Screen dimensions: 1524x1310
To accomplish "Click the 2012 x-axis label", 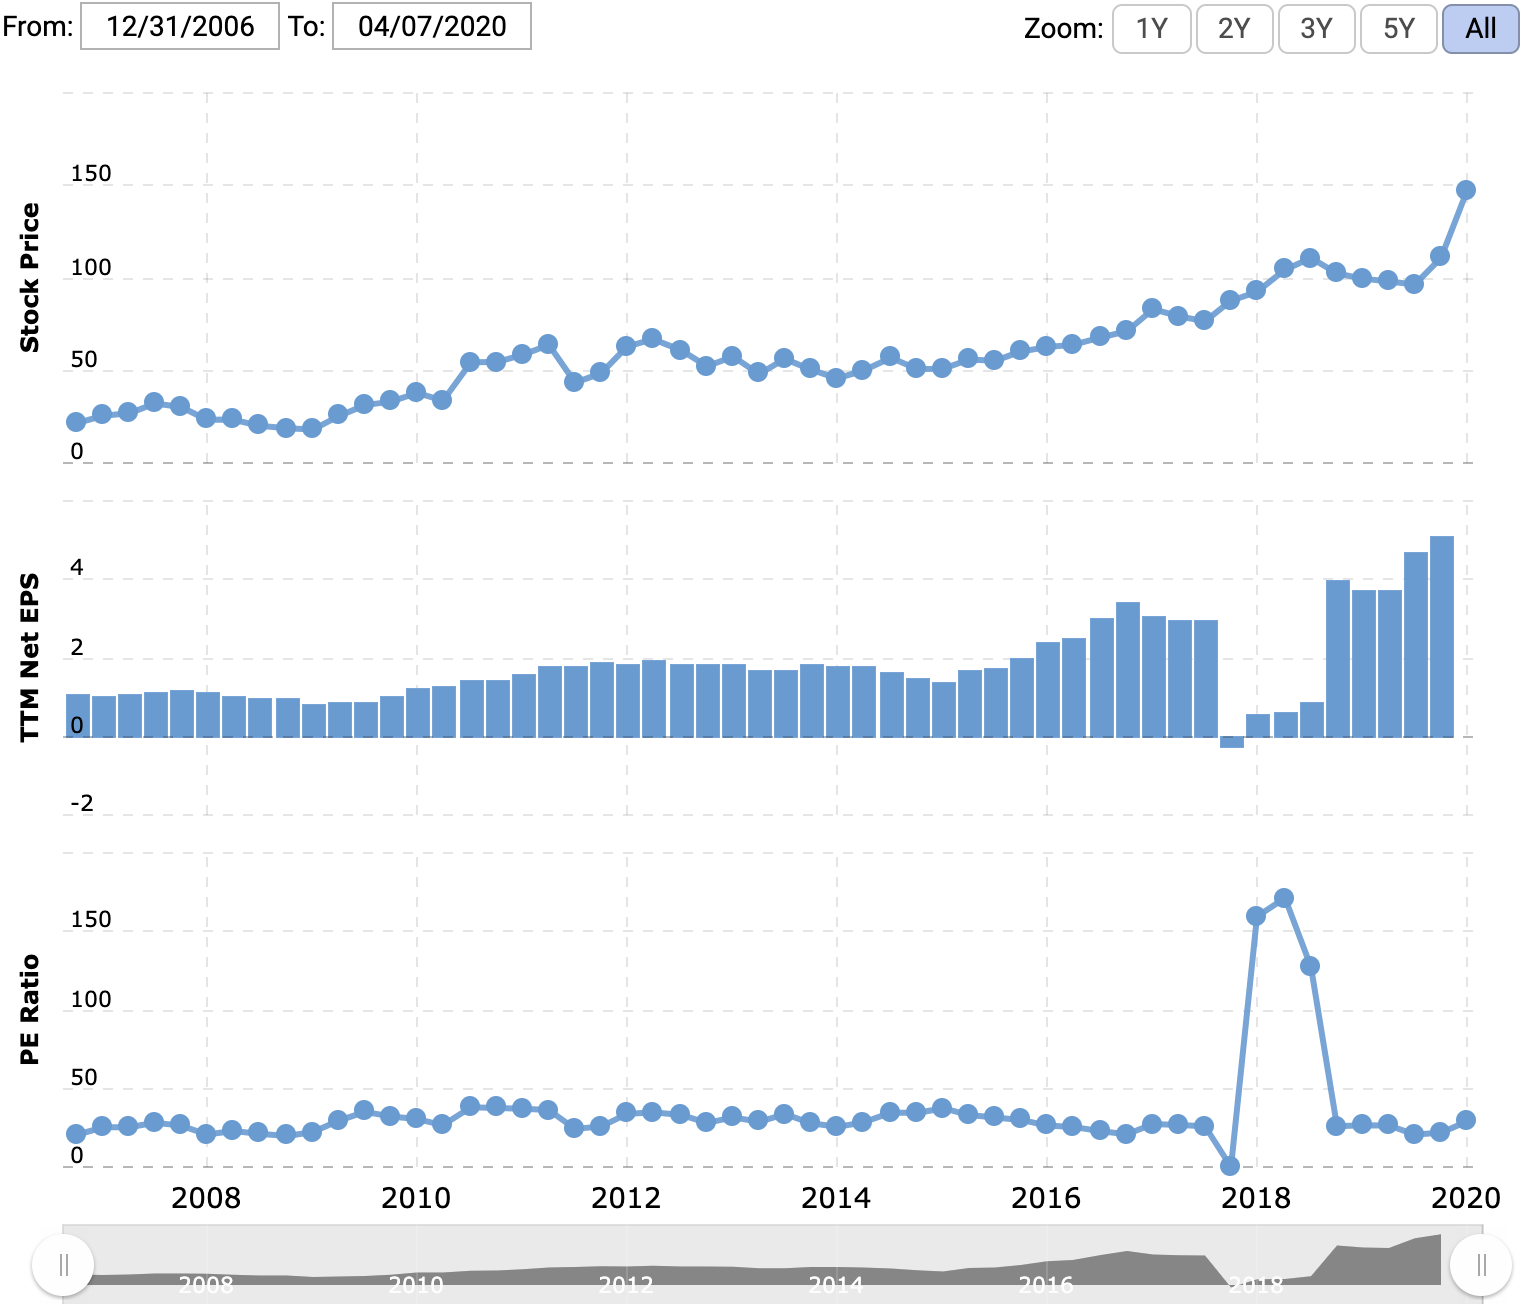I will tap(626, 1198).
